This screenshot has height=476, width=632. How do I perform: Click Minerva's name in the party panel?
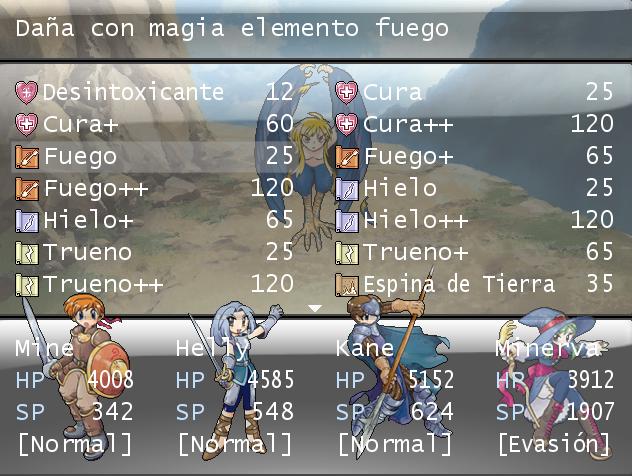(x=547, y=349)
